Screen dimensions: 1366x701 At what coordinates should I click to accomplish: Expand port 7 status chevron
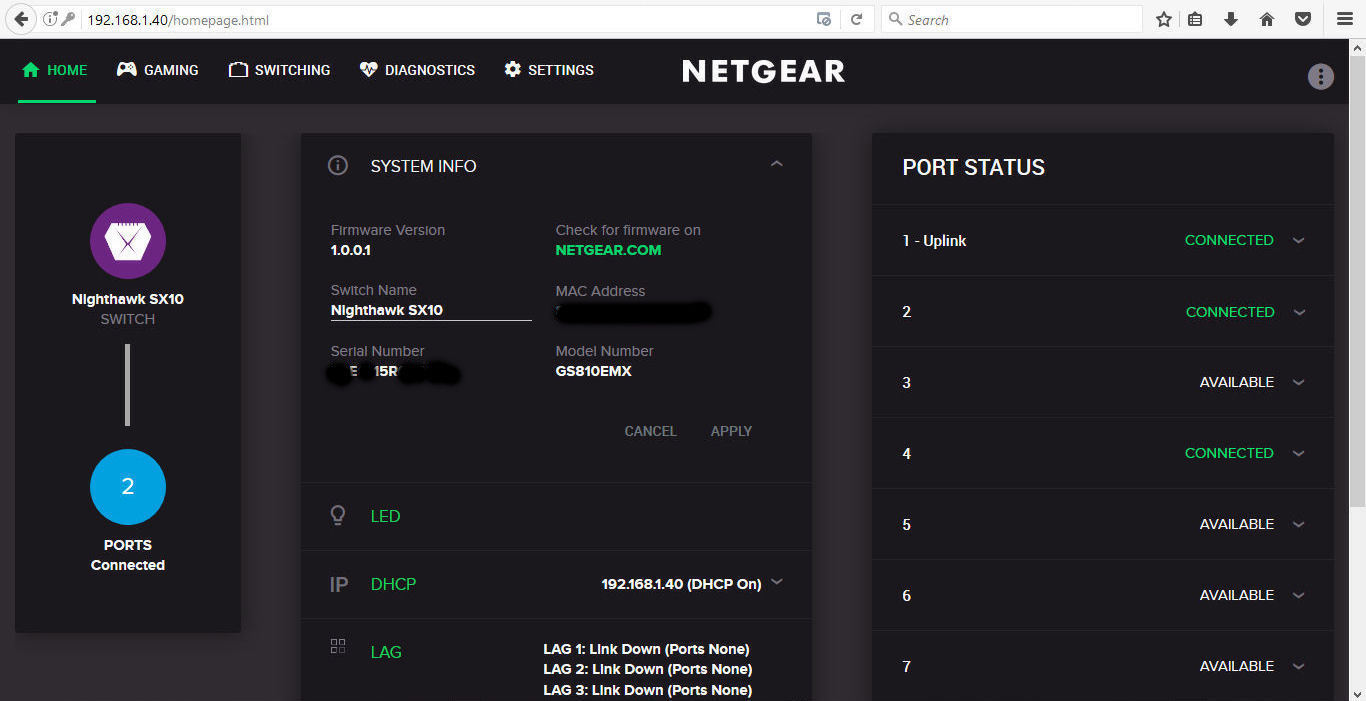(1299, 667)
